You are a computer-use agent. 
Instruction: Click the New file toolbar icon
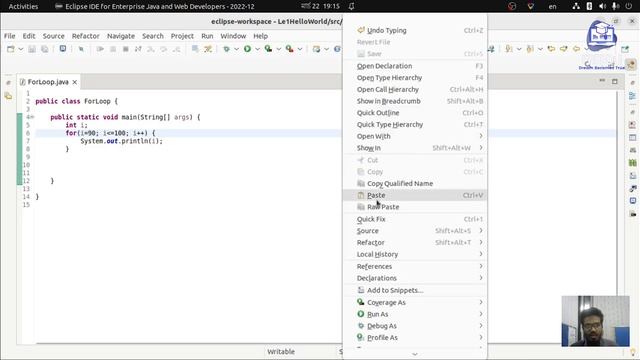[11, 49]
